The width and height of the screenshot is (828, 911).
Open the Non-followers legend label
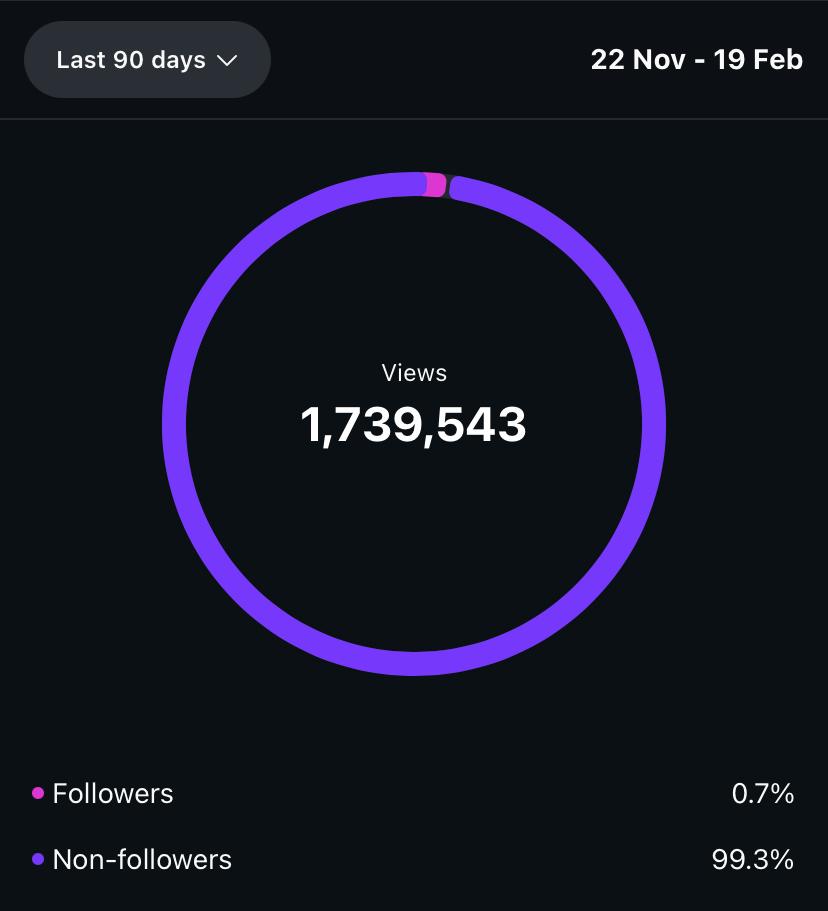(142, 859)
